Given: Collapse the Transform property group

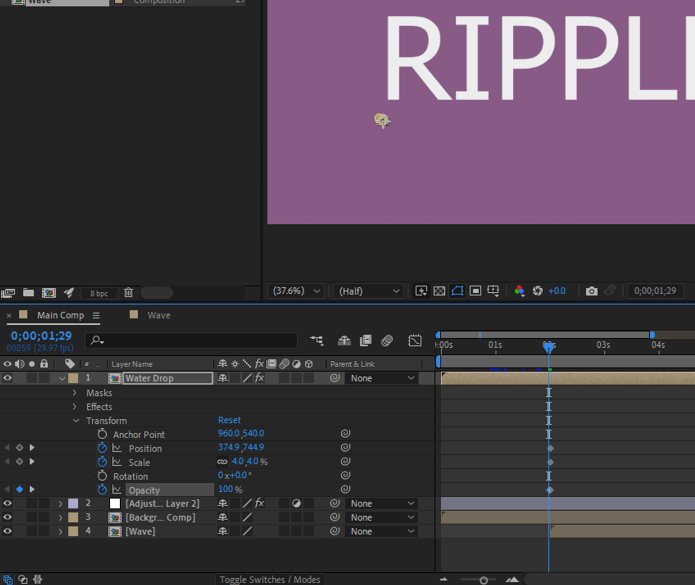Looking at the screenshot, I should coord(74,421).
